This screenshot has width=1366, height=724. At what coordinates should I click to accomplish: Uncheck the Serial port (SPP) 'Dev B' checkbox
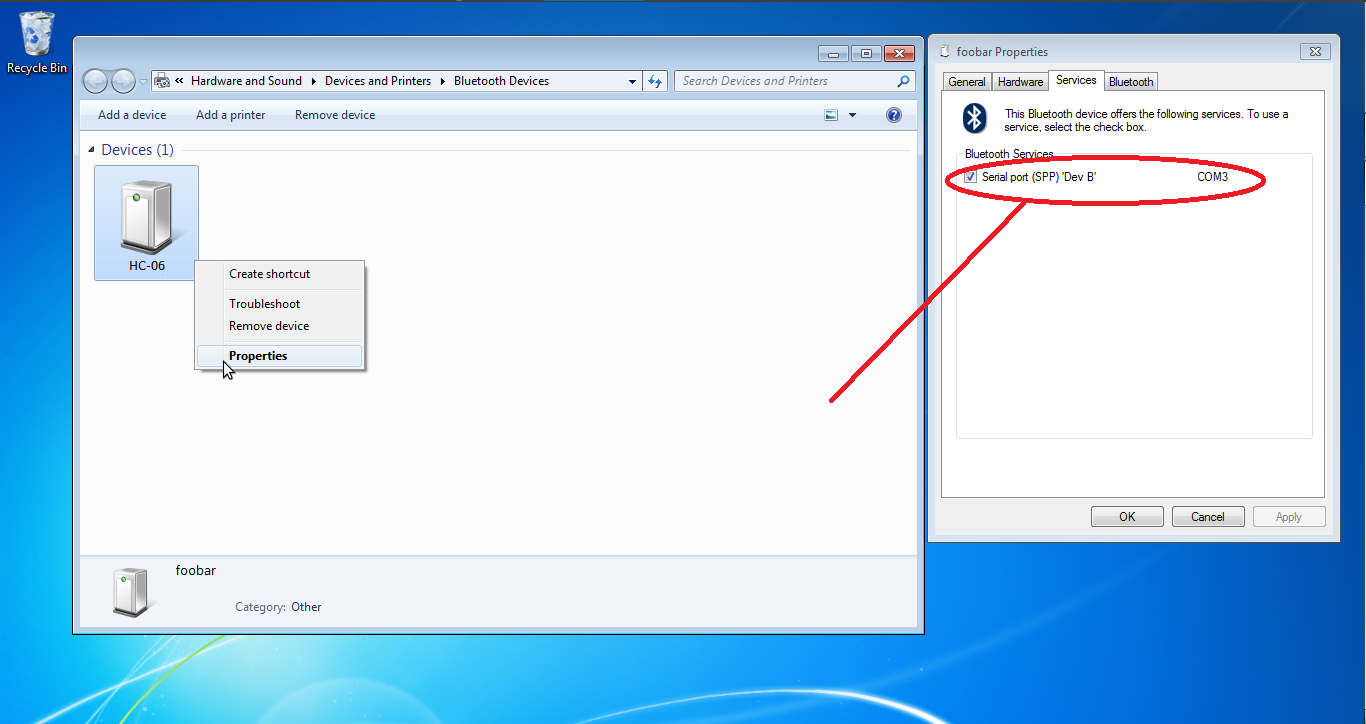(971, 177)
